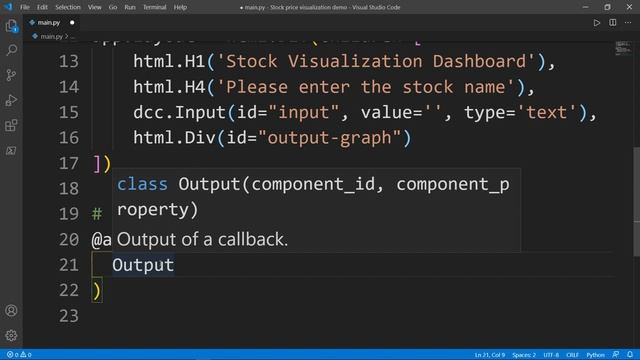Open the Remote Explorer view icon

coord(11,151)
